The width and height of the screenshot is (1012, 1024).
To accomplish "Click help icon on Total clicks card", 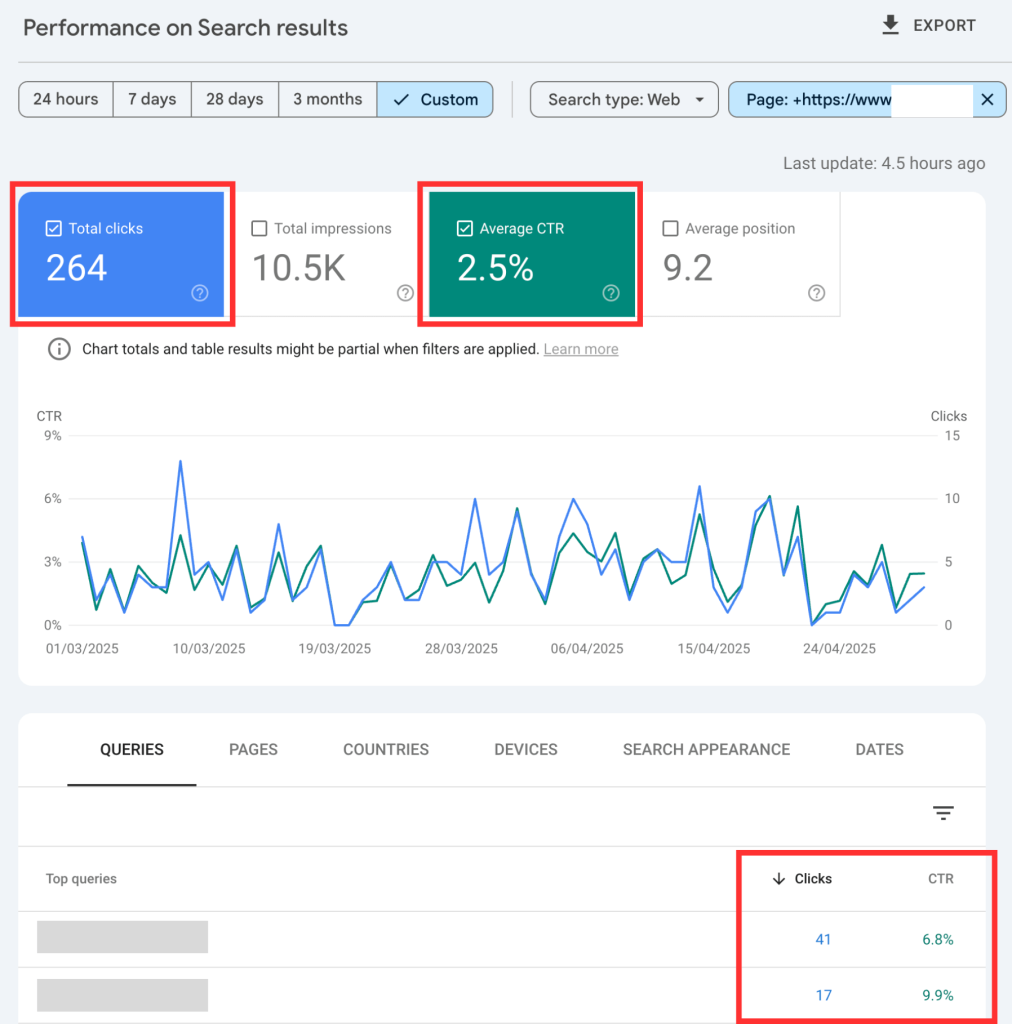I will click(x=200, y=293).
